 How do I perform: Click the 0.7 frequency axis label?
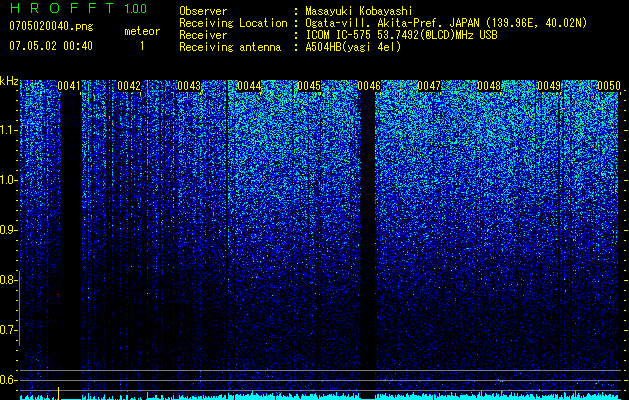[8, 330]
